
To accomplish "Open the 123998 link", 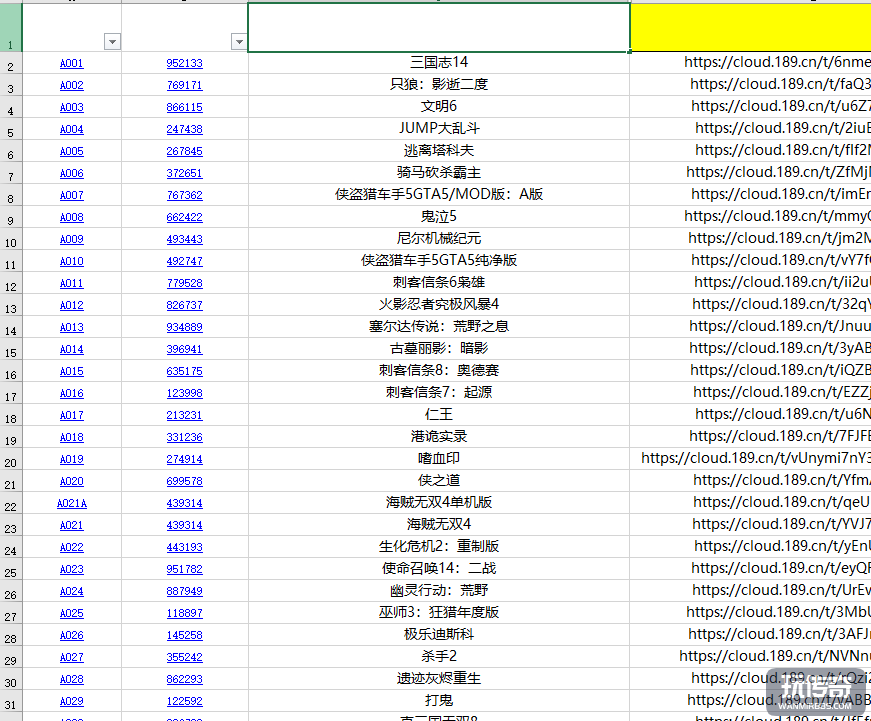I will pos(184,393).
